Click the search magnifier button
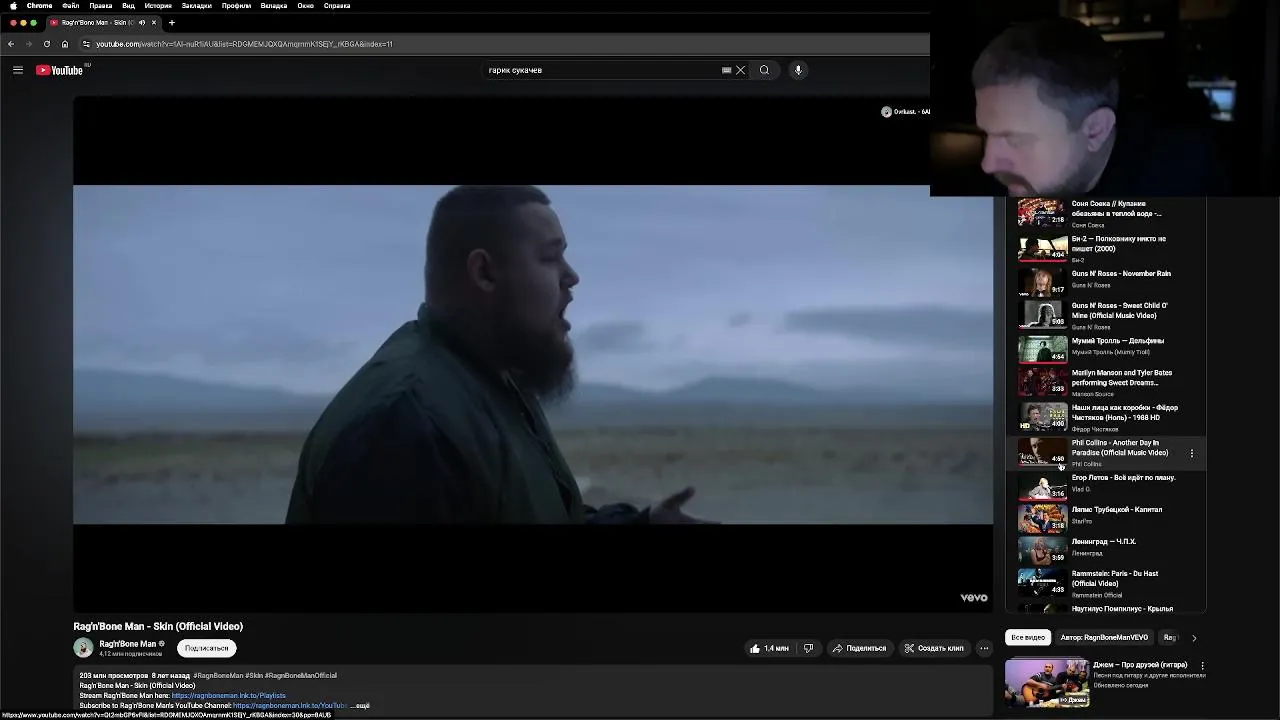This screenshot has height=720, width=1280. coord(764,70)
